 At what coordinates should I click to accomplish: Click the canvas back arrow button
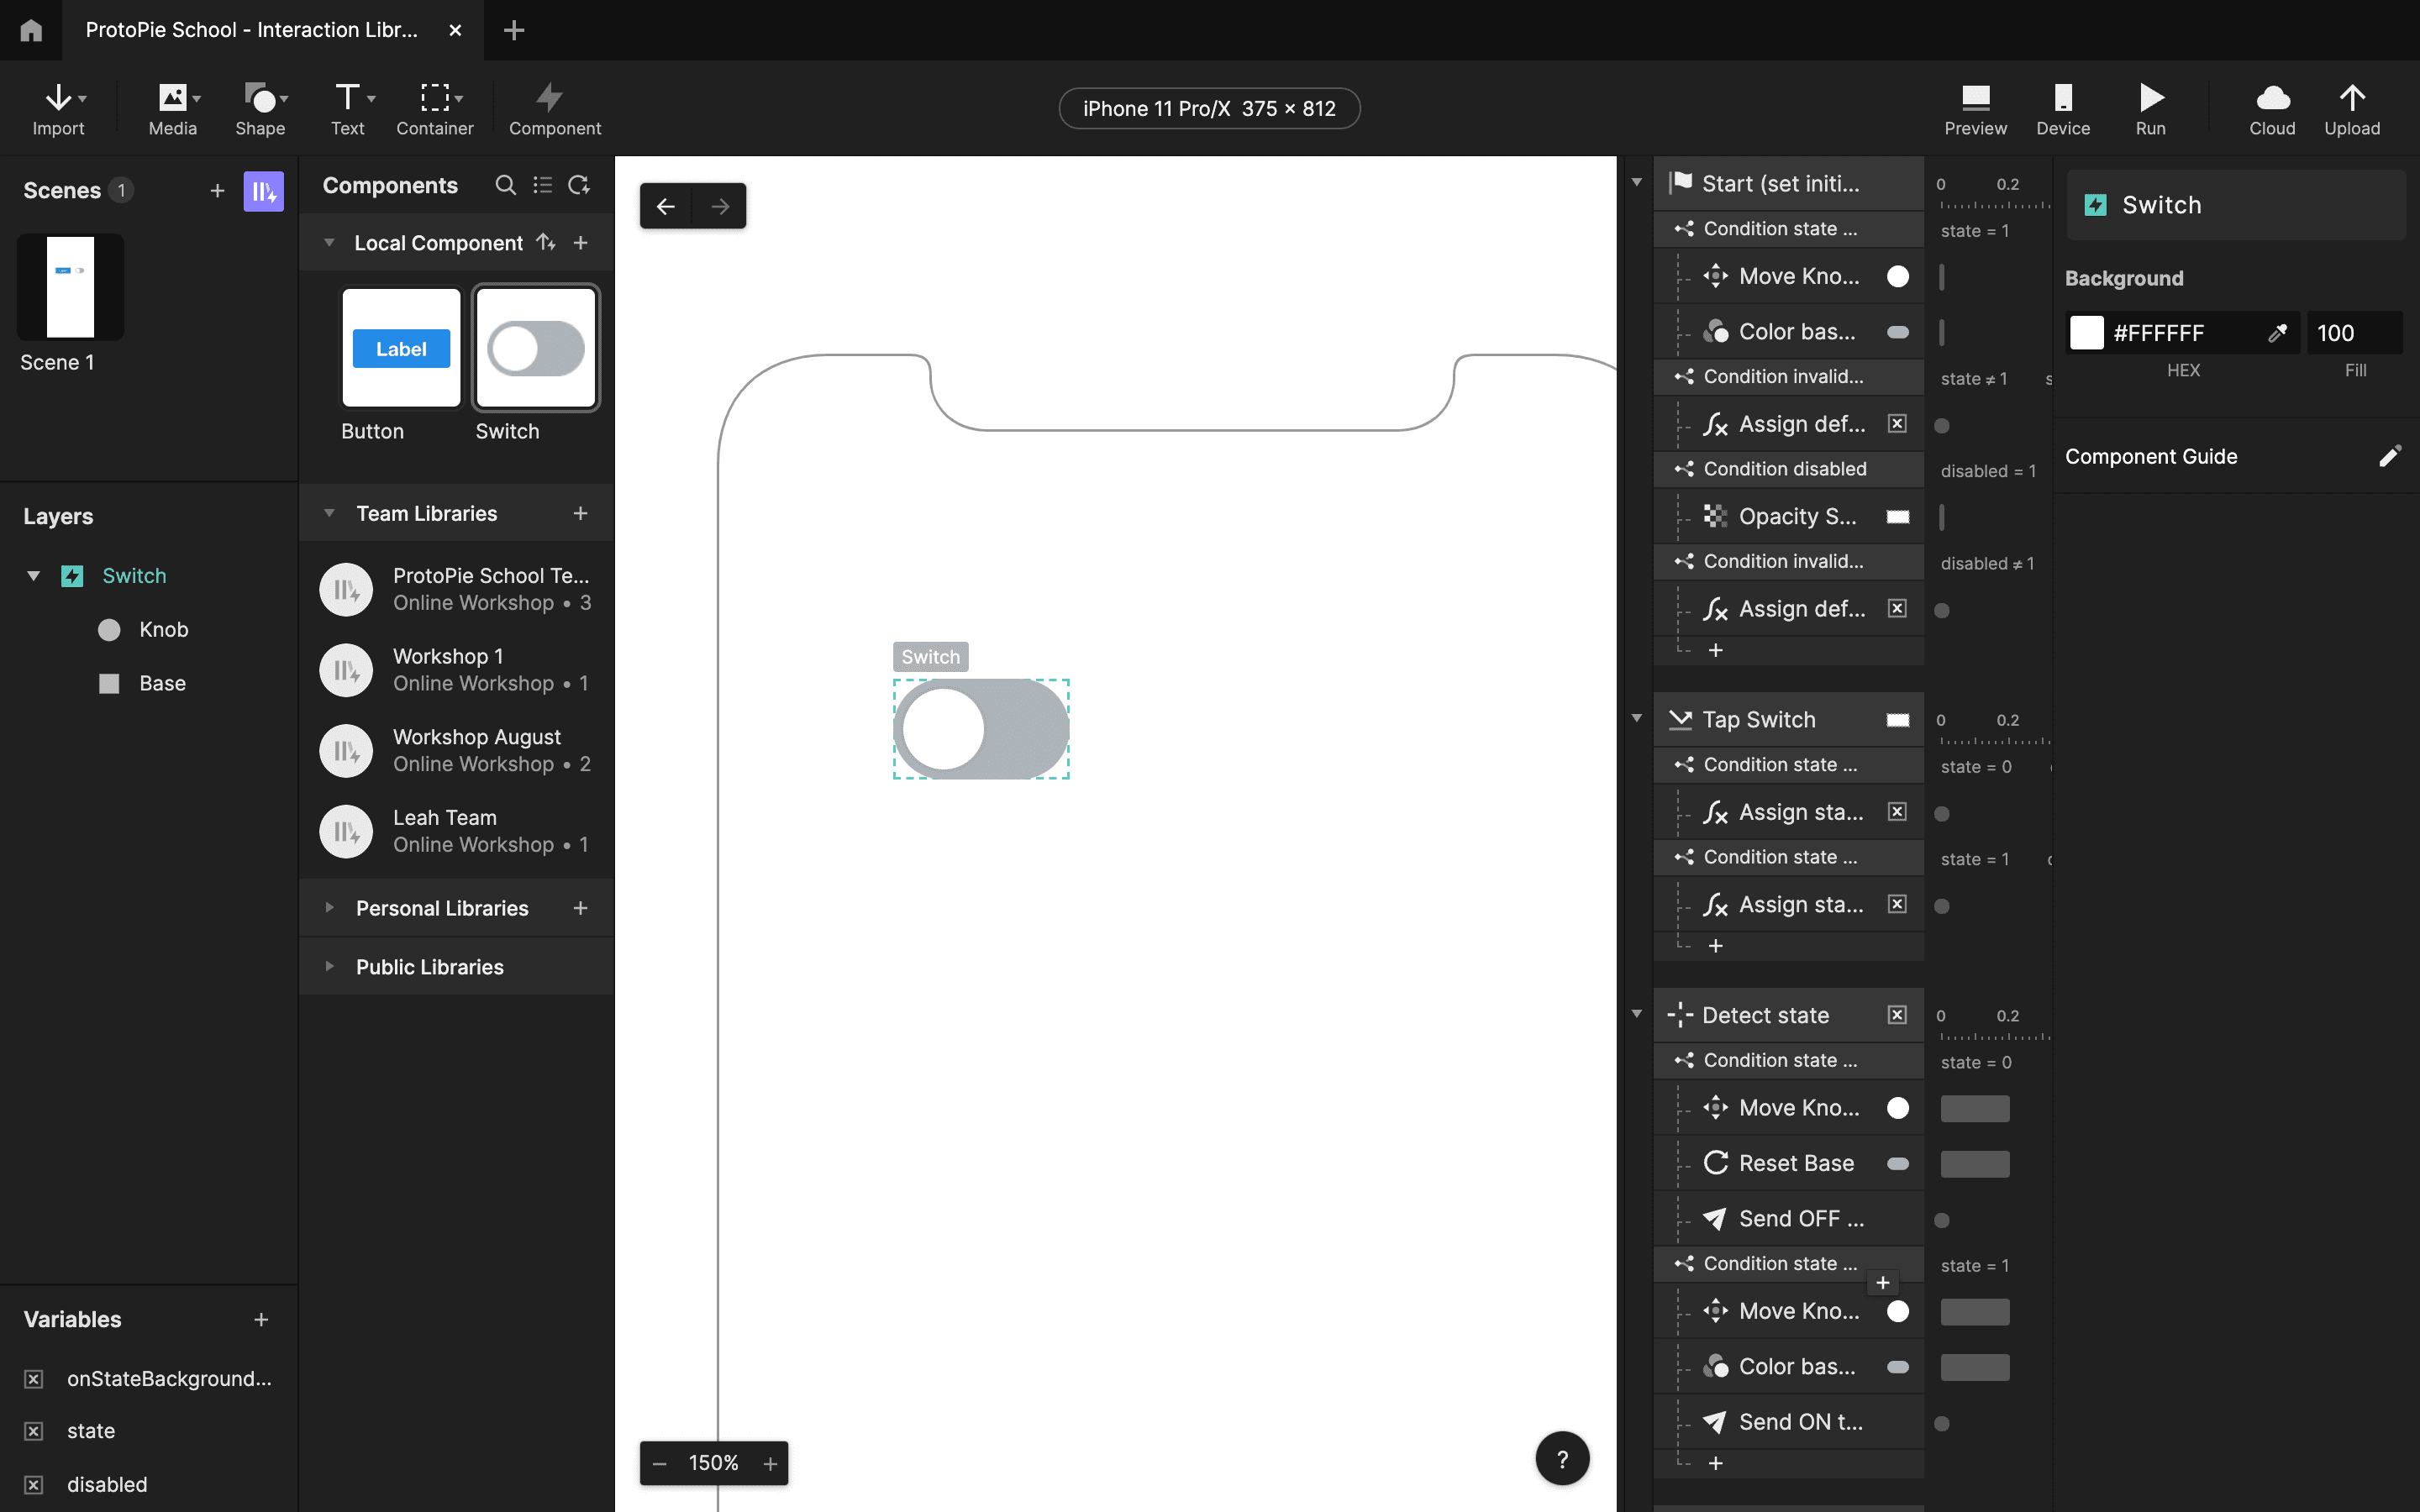coord(666,206)
